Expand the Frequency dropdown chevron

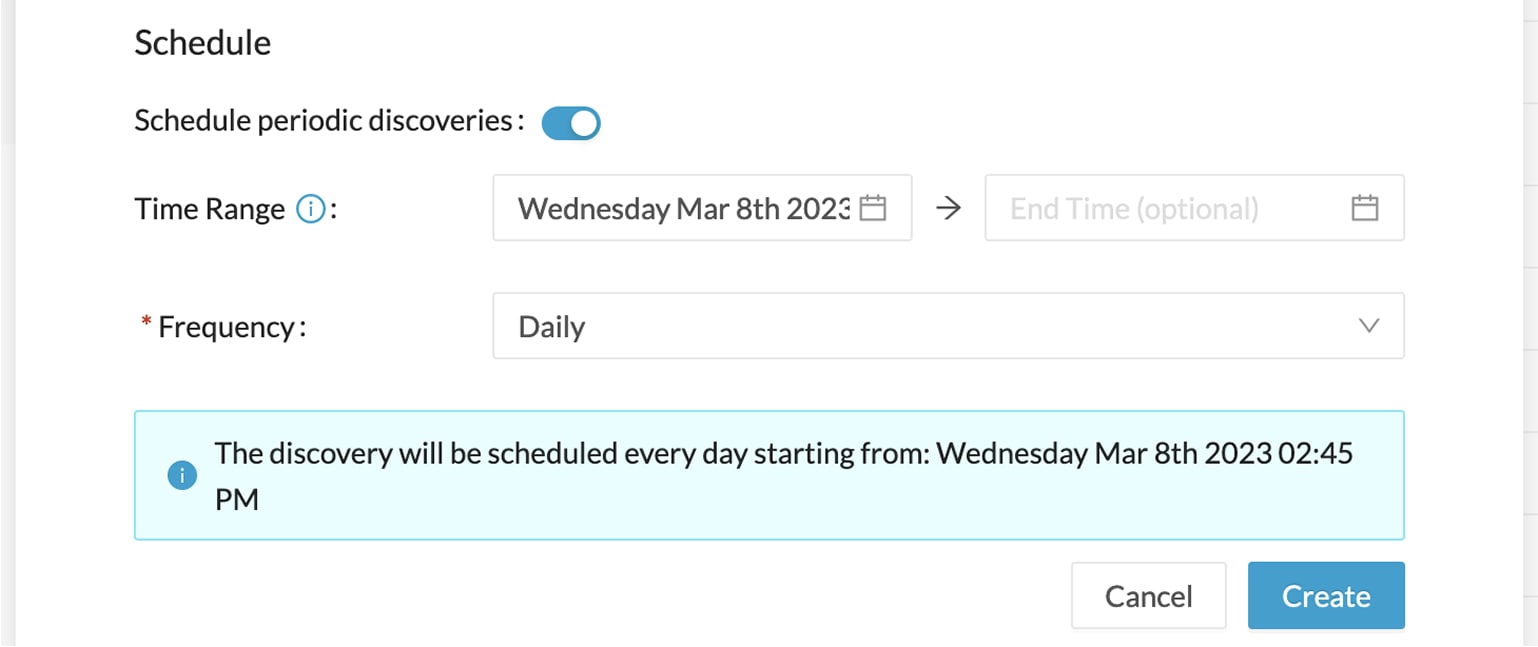coord(1369,326)
